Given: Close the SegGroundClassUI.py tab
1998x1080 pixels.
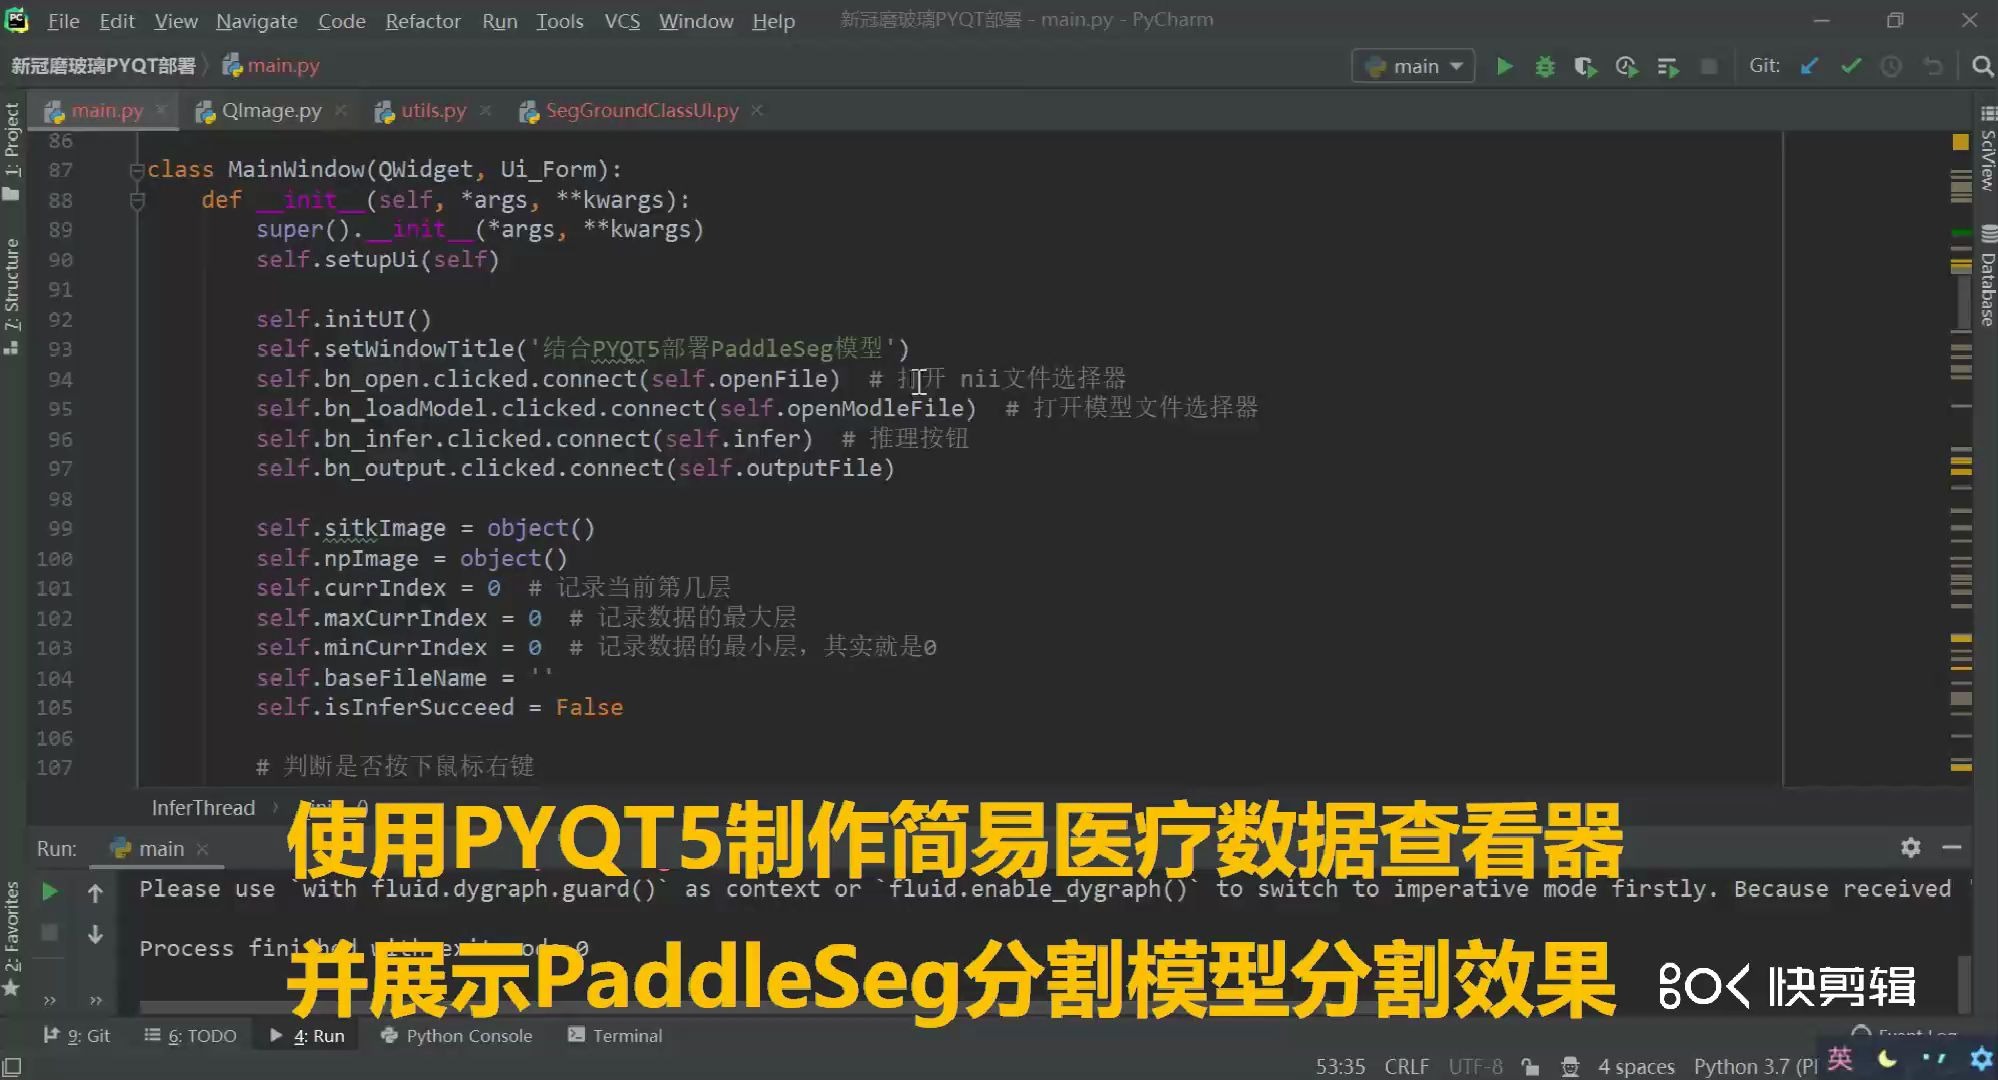Looking at the screenshot, I should coord(757,110).
